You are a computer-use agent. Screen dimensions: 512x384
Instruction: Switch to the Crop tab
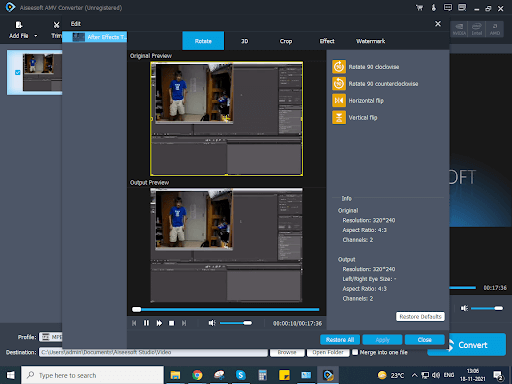(286, 41)
